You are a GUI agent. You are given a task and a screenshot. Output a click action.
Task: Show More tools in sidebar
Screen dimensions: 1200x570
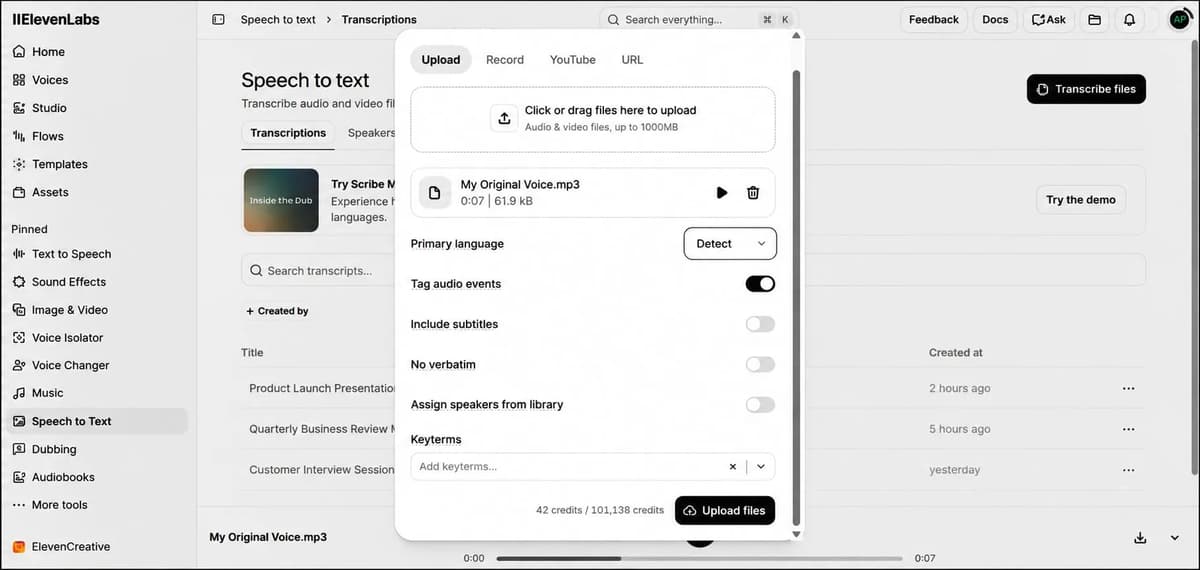[x=59, y=505]
